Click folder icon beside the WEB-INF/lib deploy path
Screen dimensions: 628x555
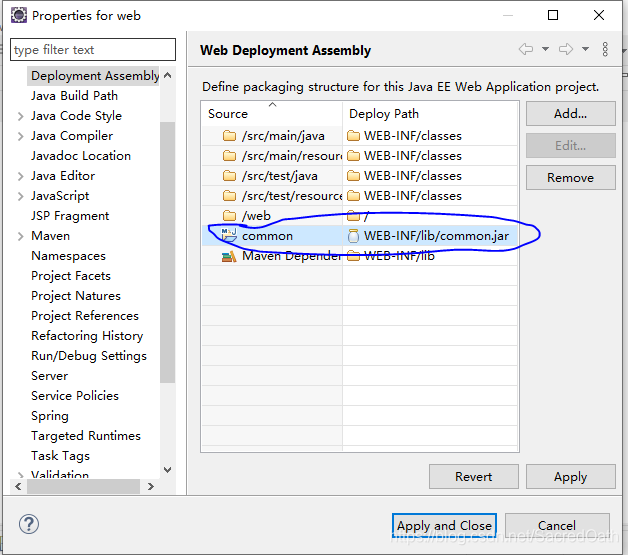pyautogui.click(x=353, y=256)
